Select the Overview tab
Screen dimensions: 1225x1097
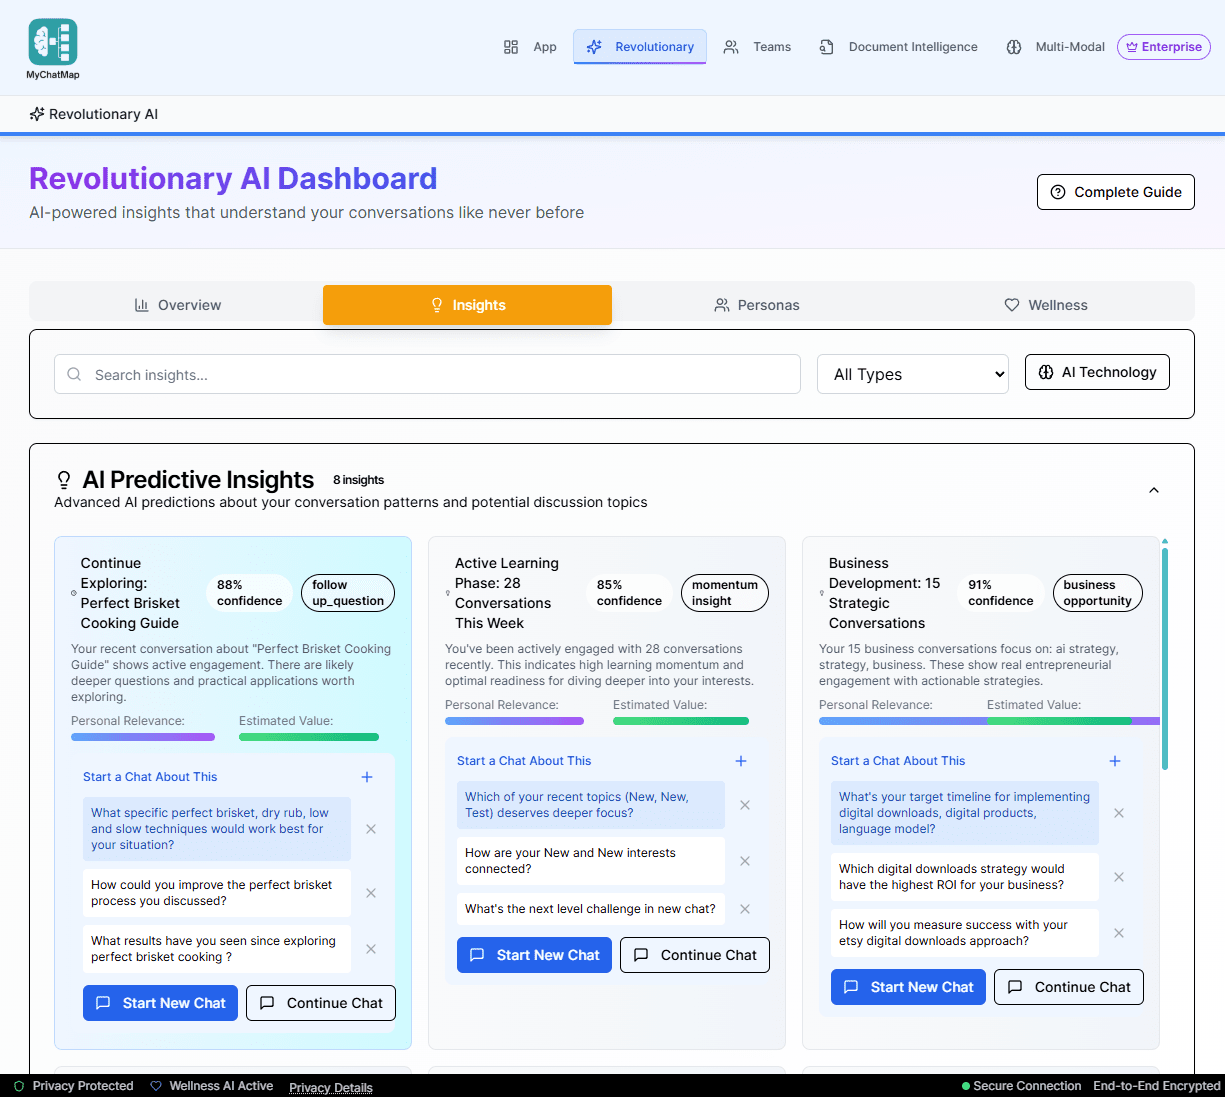[177, 305]
